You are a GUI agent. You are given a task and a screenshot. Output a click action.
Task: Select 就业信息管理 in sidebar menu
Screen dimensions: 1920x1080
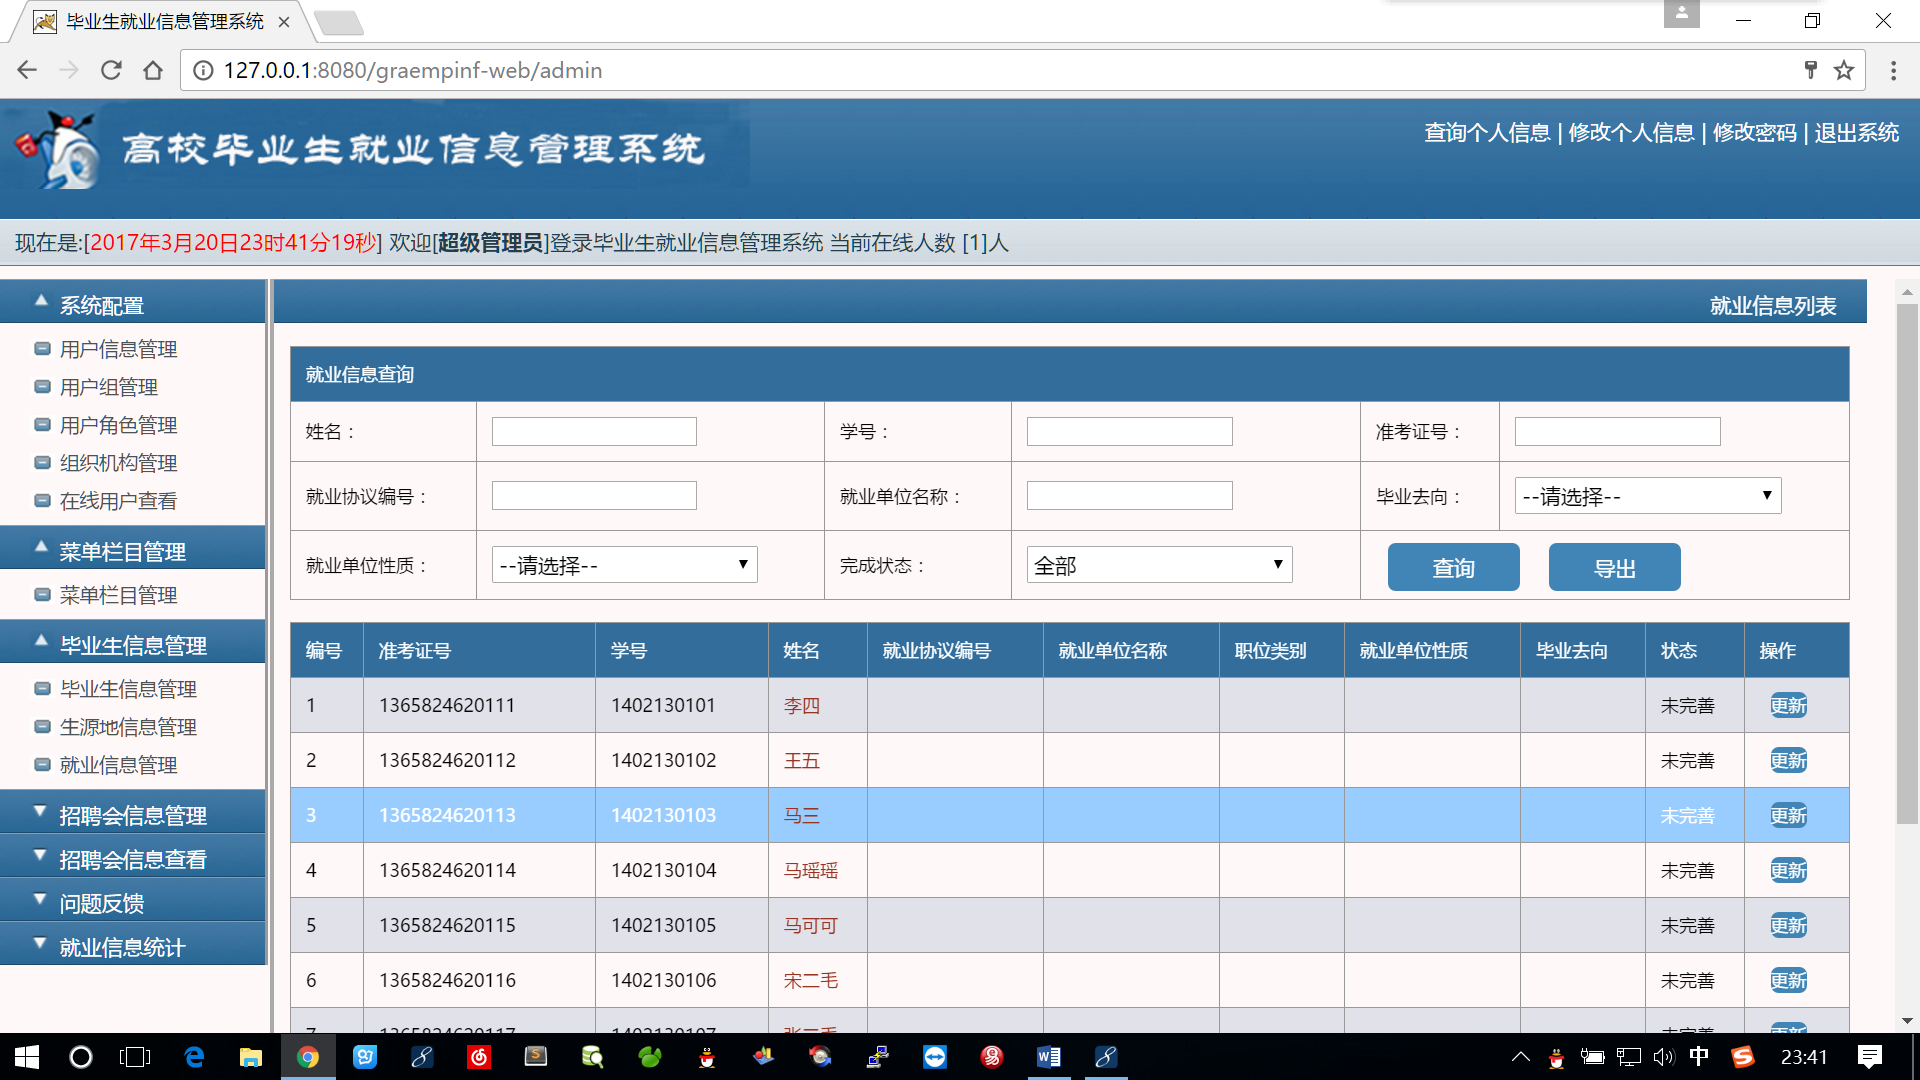(x=118, y=765)
